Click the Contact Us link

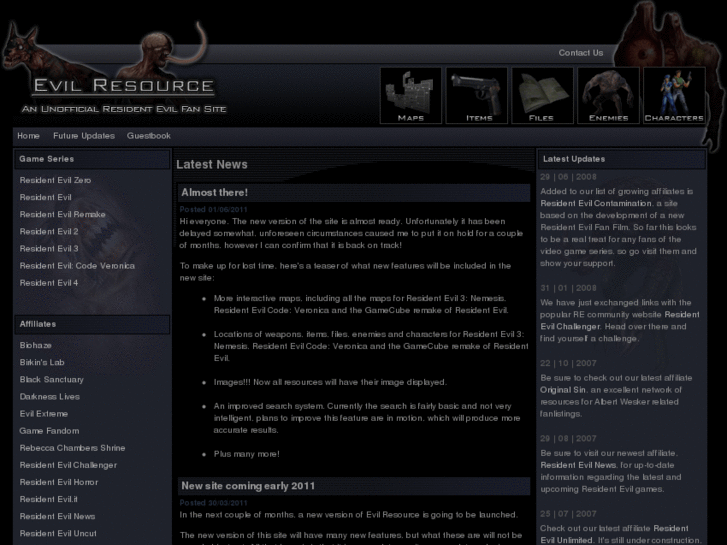pos(580,53)
